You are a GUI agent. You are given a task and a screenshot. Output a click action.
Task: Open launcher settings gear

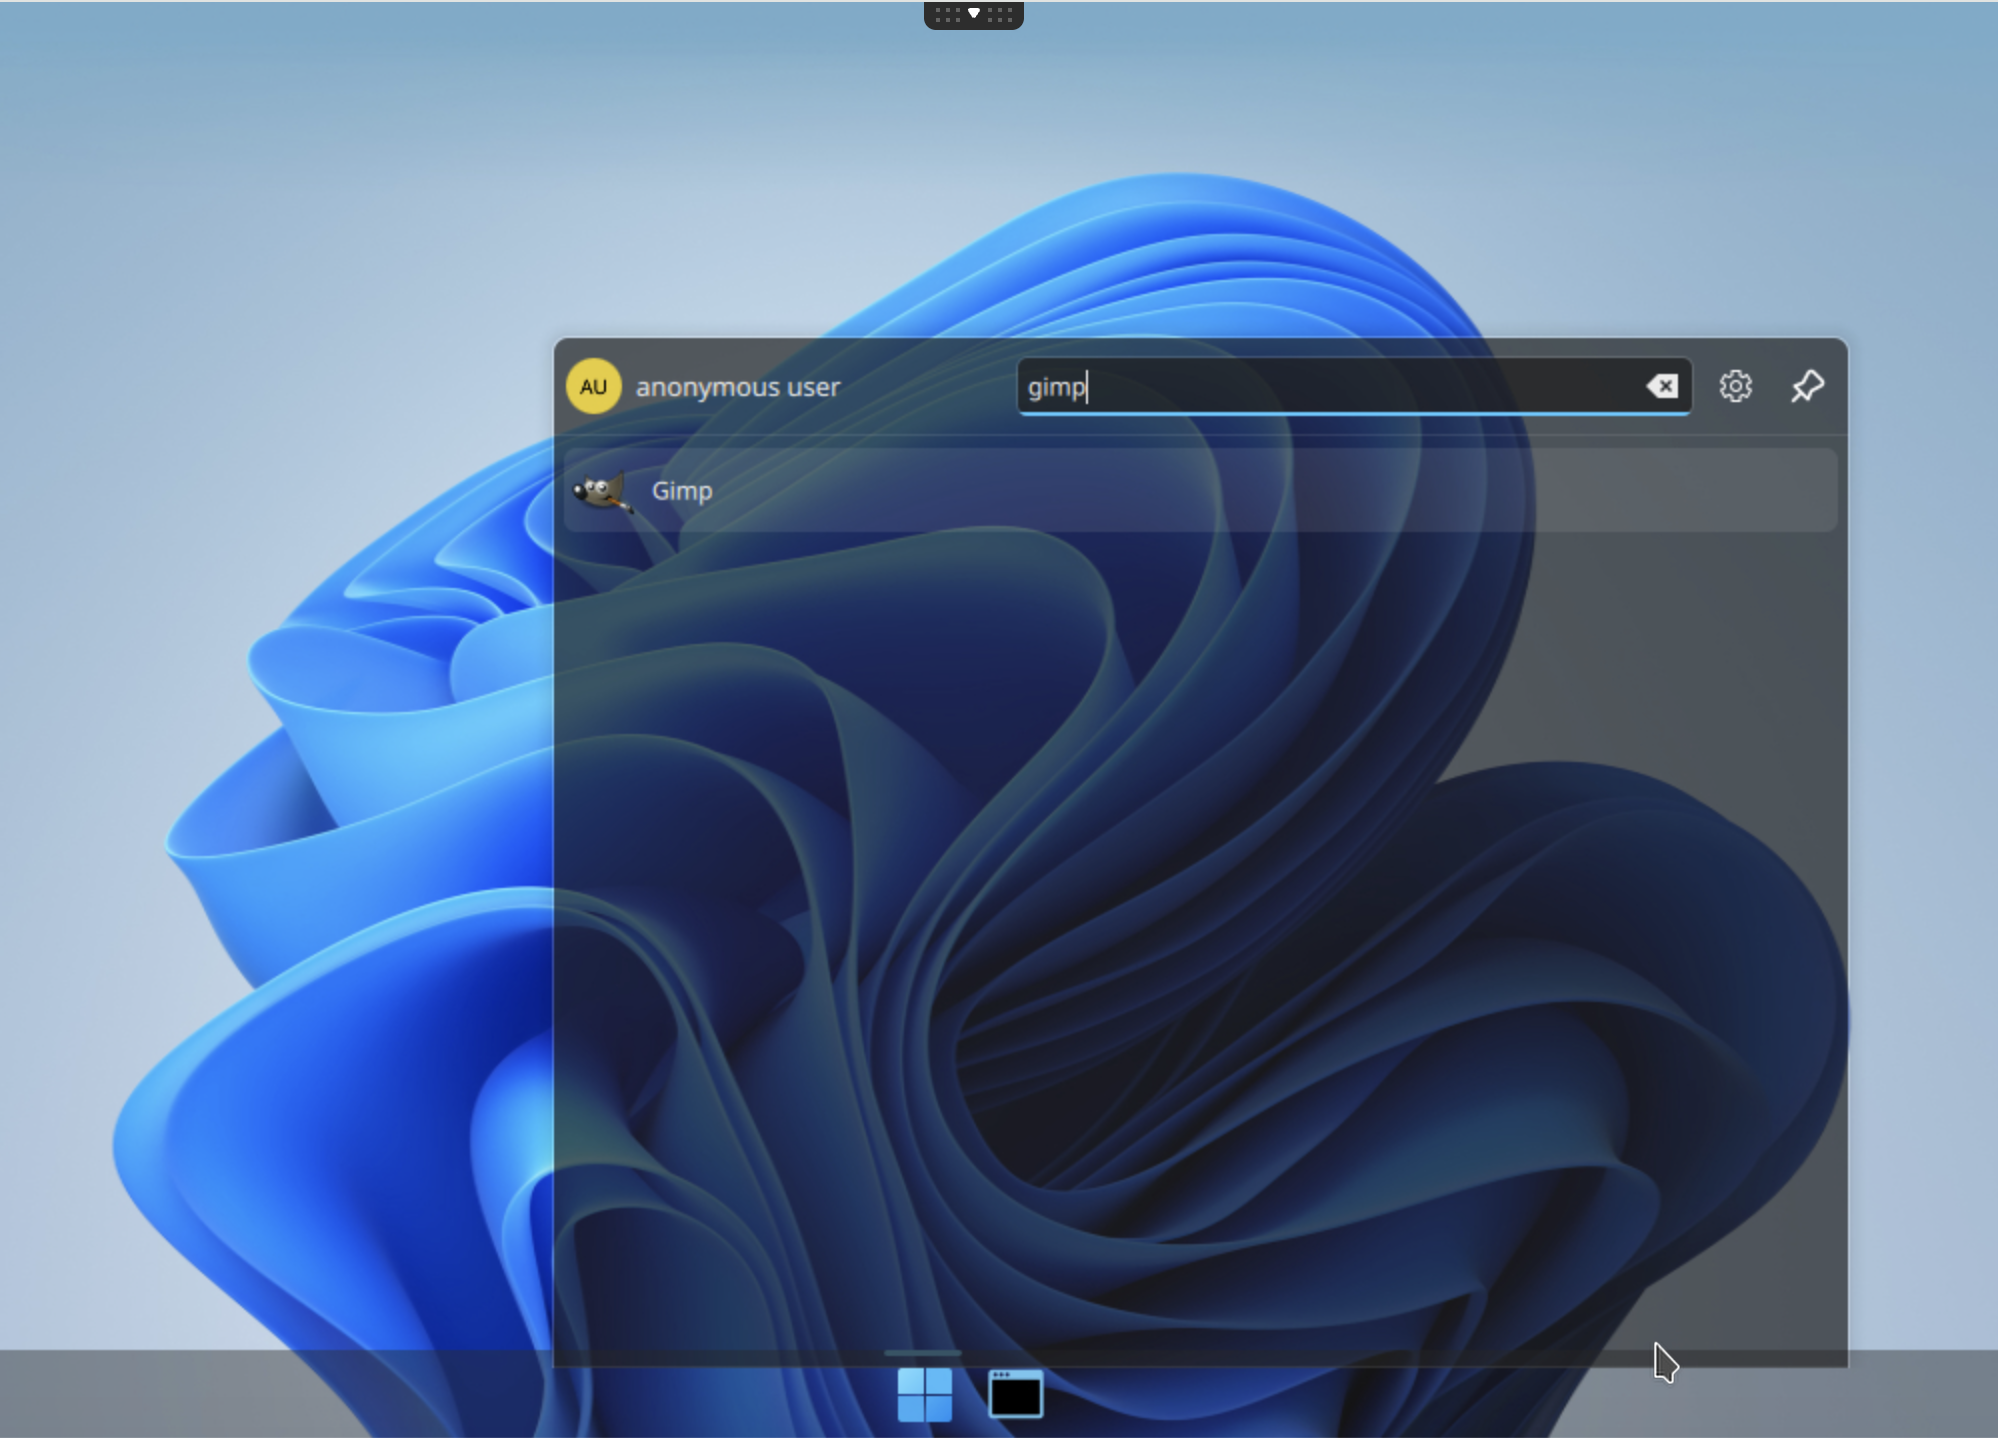click(1735, 386)
